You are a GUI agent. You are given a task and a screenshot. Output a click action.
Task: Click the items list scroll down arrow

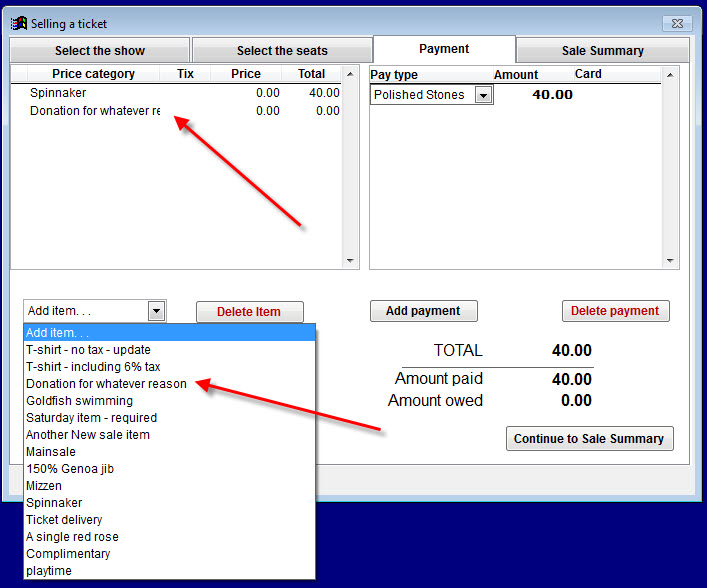point(350,261)
